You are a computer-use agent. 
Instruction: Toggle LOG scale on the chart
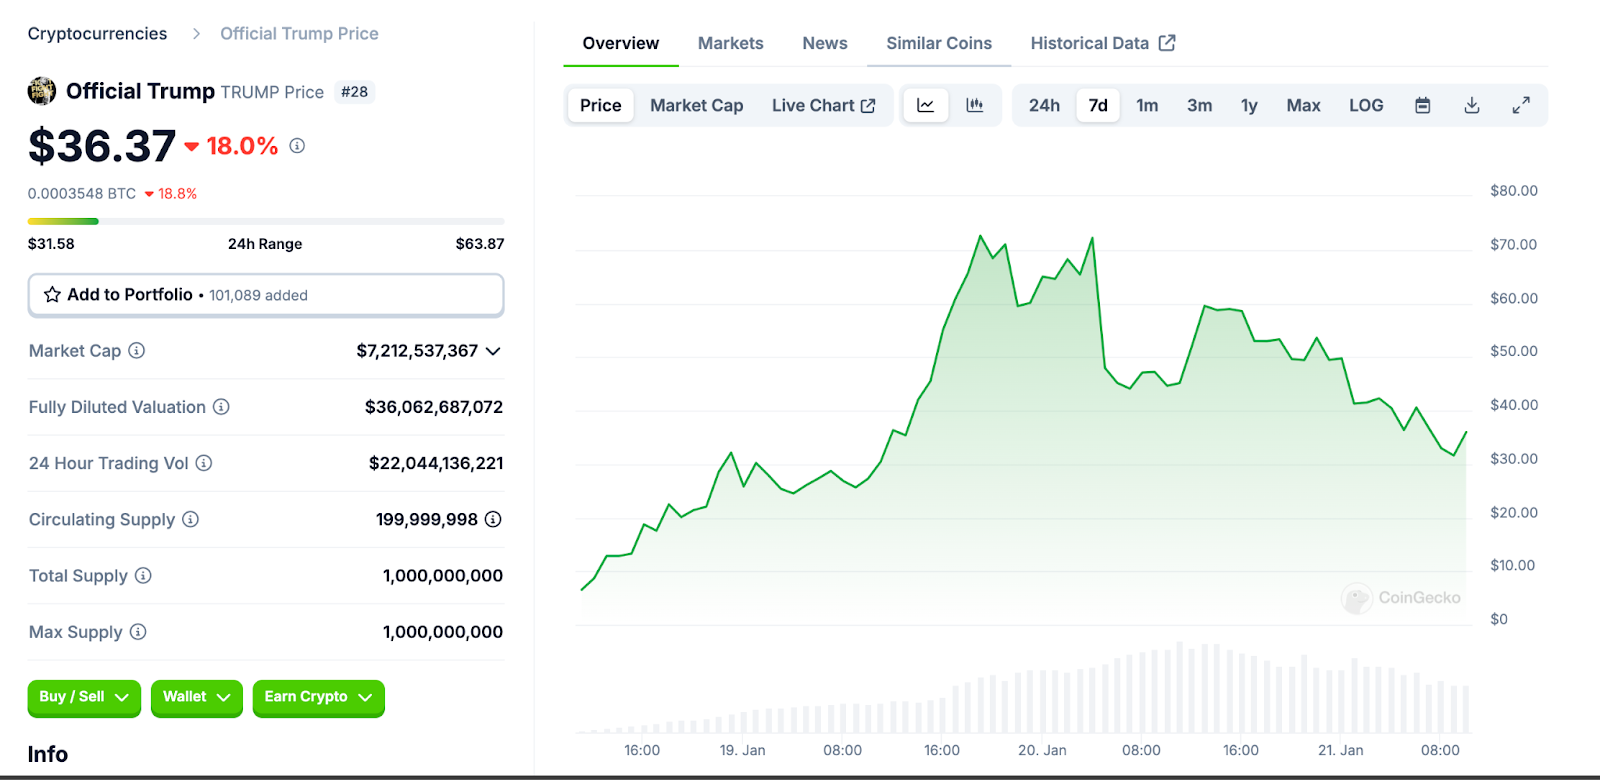[x=1366, y=105]
